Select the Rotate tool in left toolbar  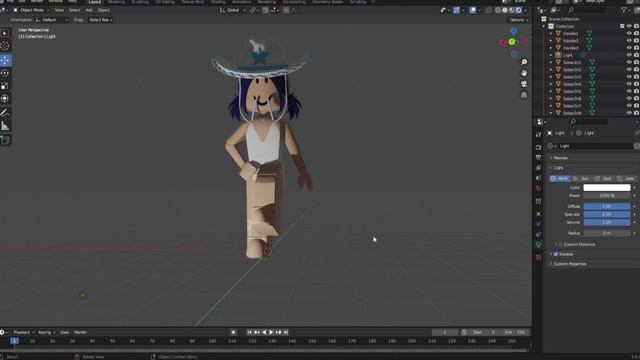pos(5,73)
